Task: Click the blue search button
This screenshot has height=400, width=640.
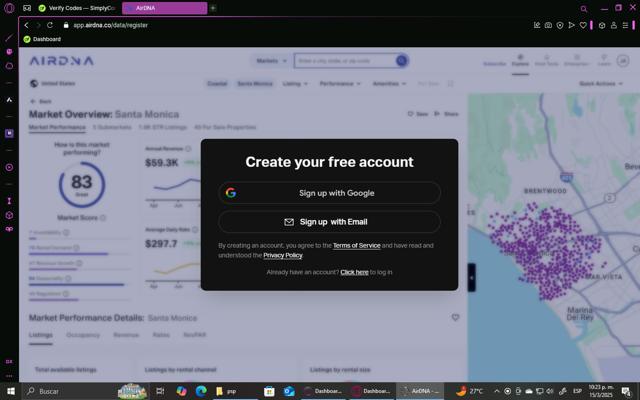Action: (x=402, y=61)
